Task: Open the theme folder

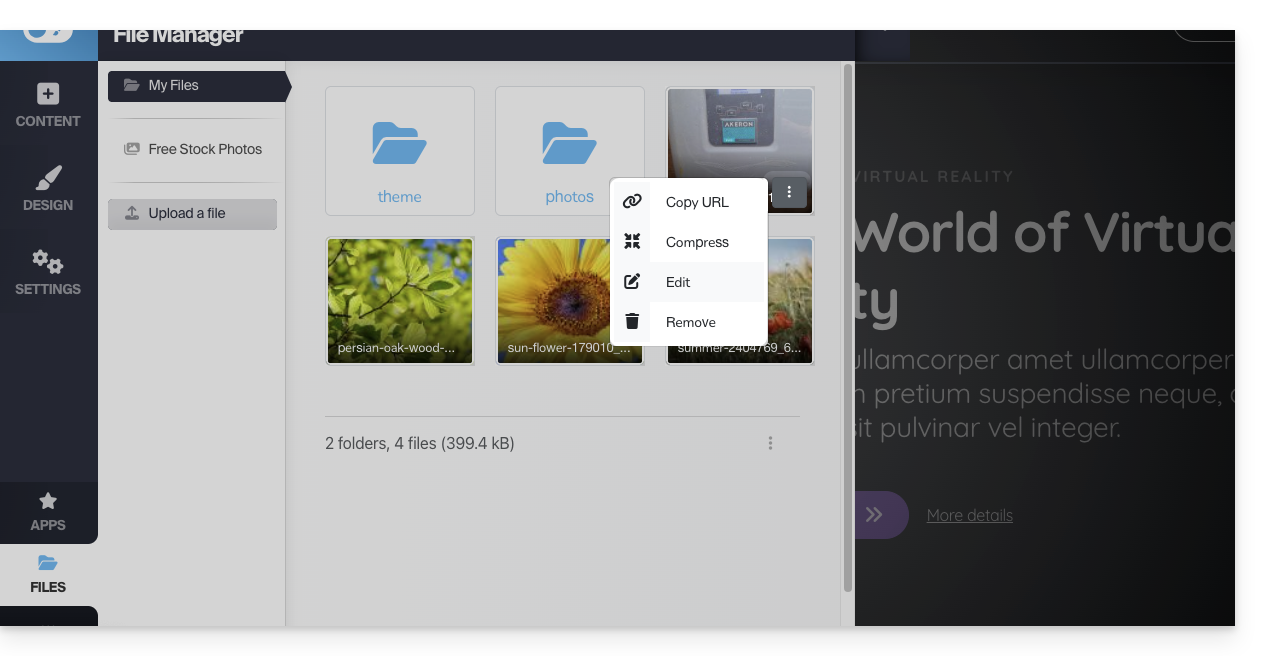Action: [x=399, y=151]
